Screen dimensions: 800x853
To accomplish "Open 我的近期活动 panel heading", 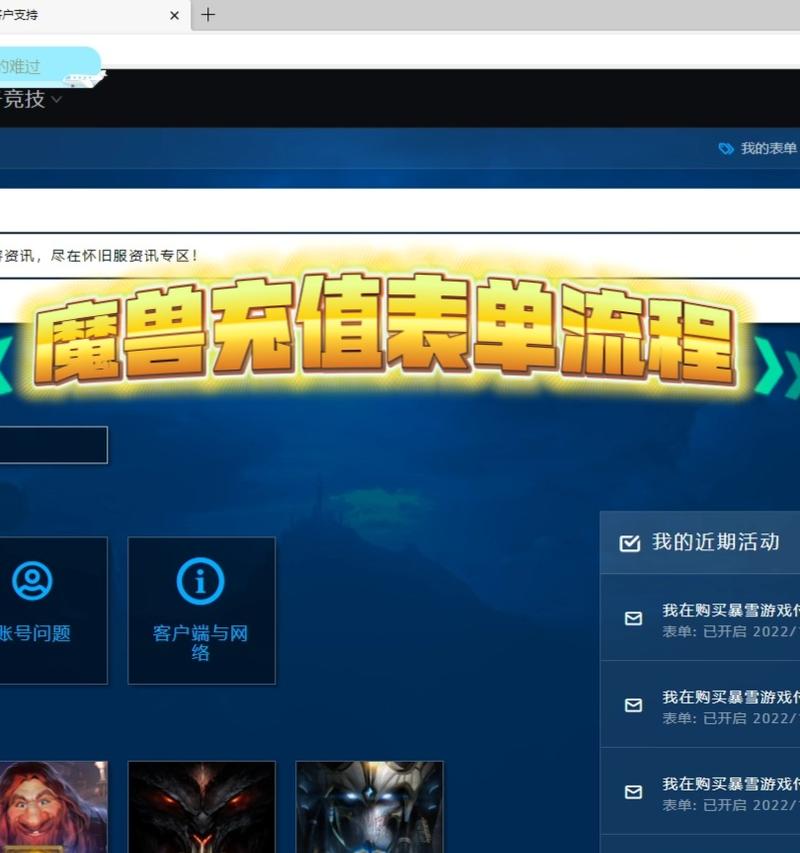I will point(716,542).
